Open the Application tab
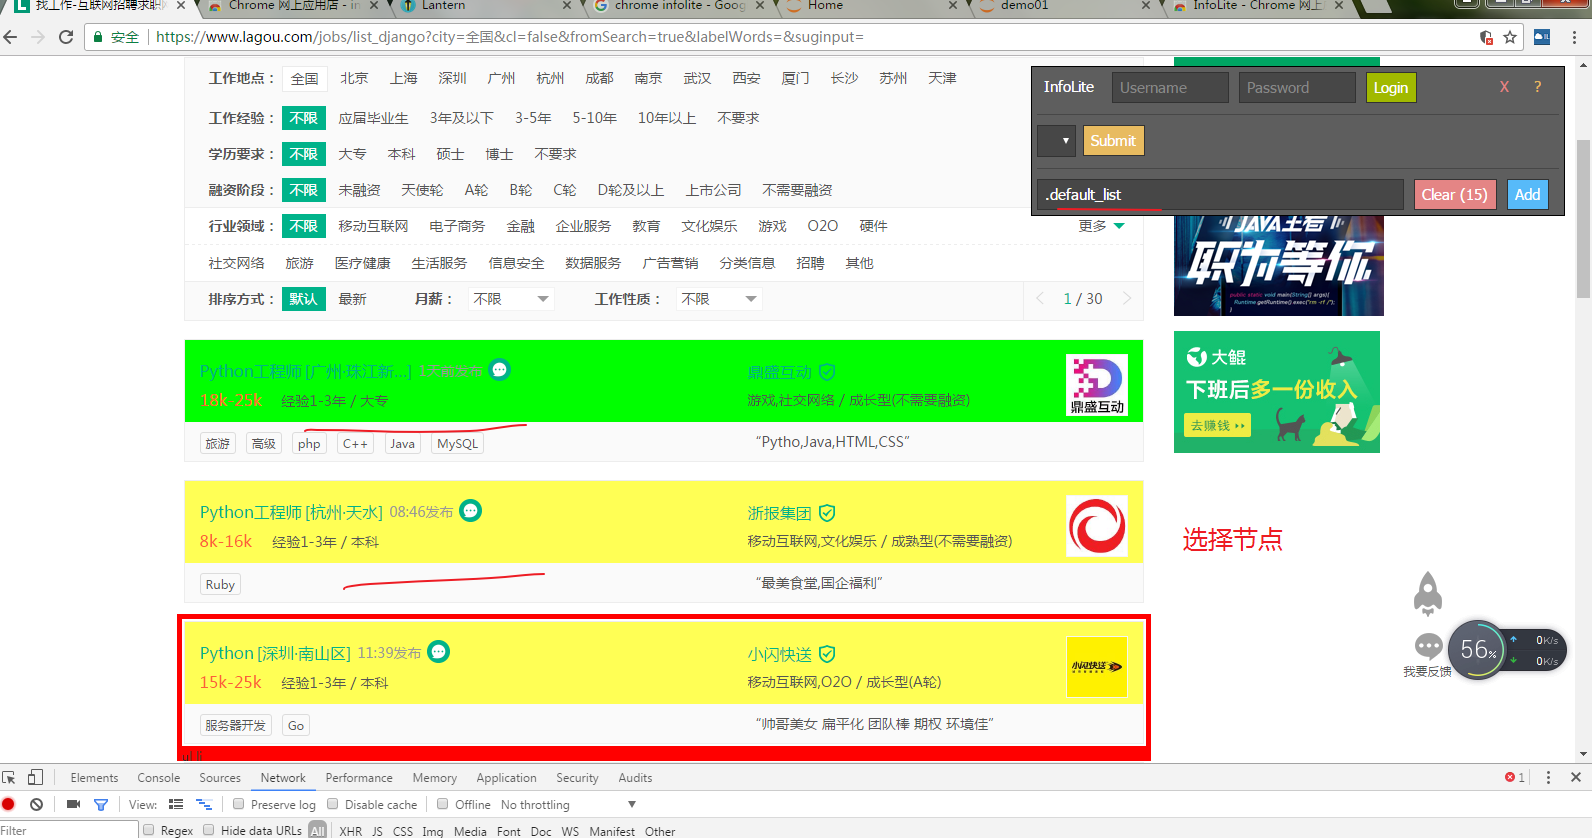 (x=506, y=777)
